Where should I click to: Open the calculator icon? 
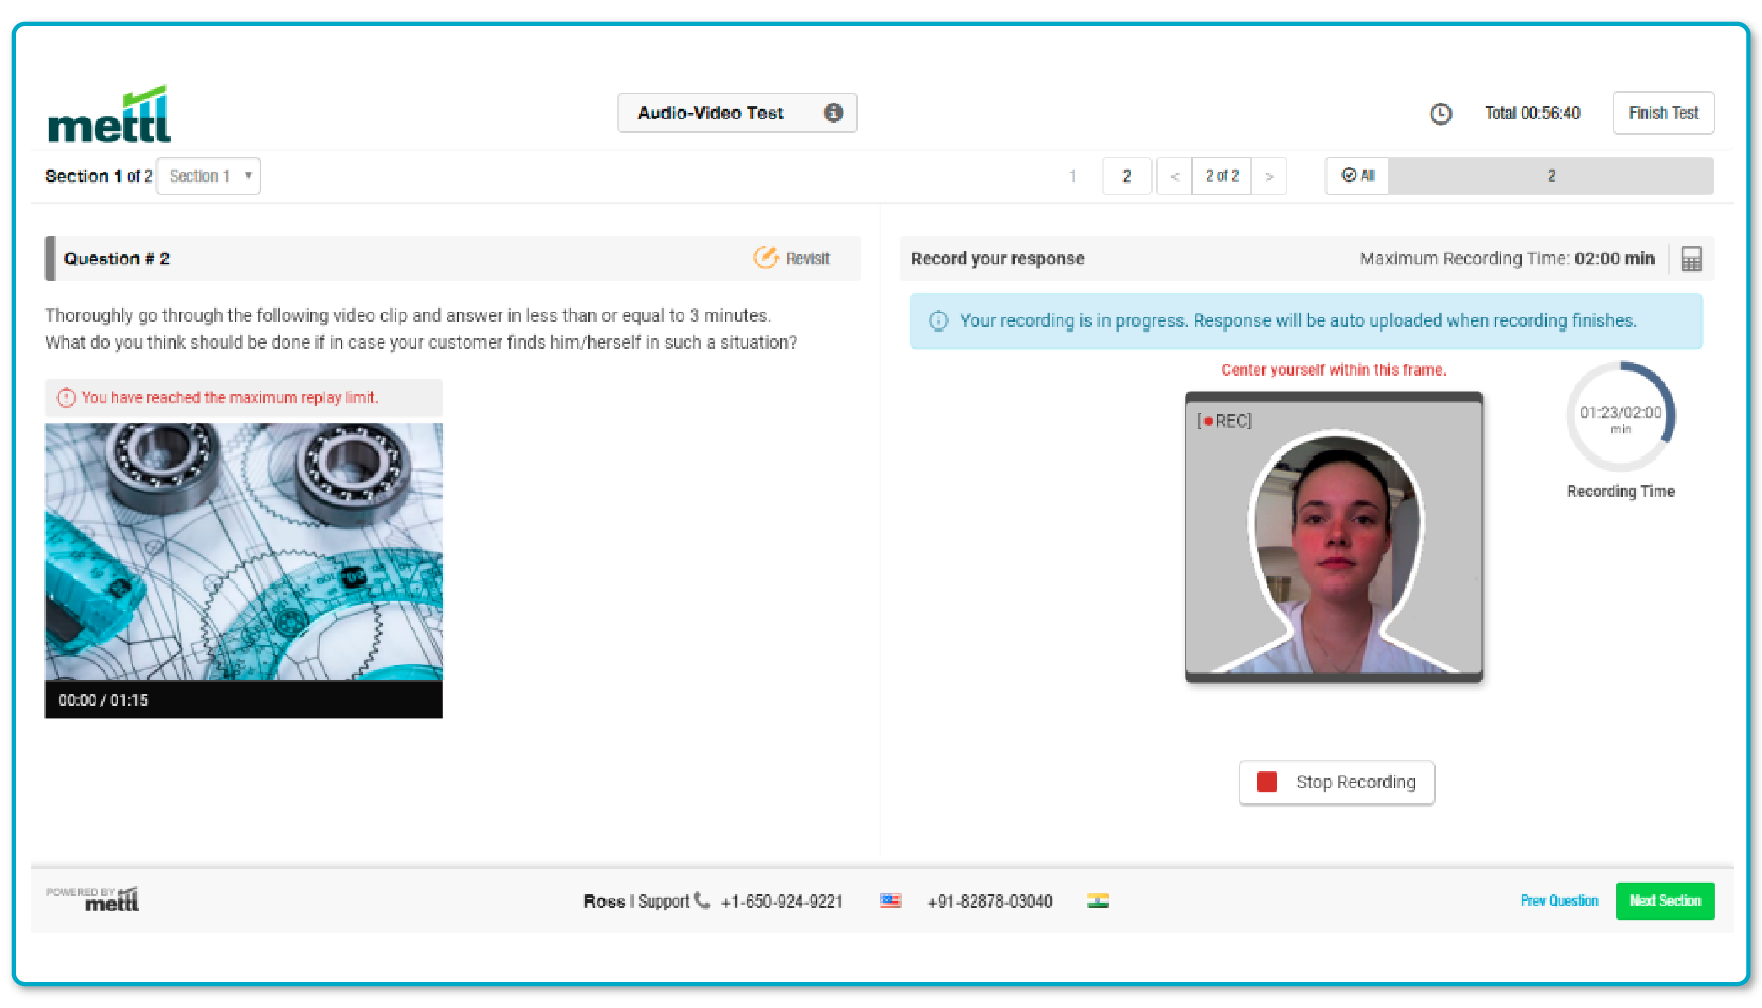[1692, 259]
